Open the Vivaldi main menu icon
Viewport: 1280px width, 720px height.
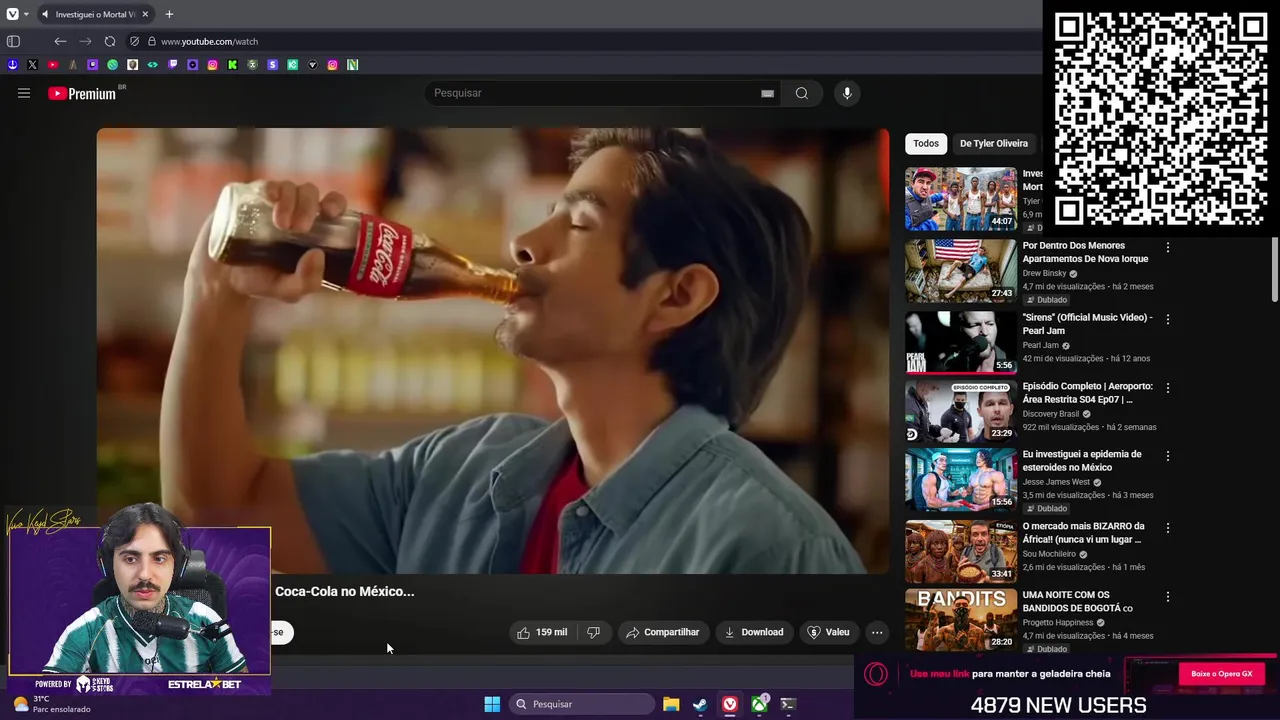[12, 14]
